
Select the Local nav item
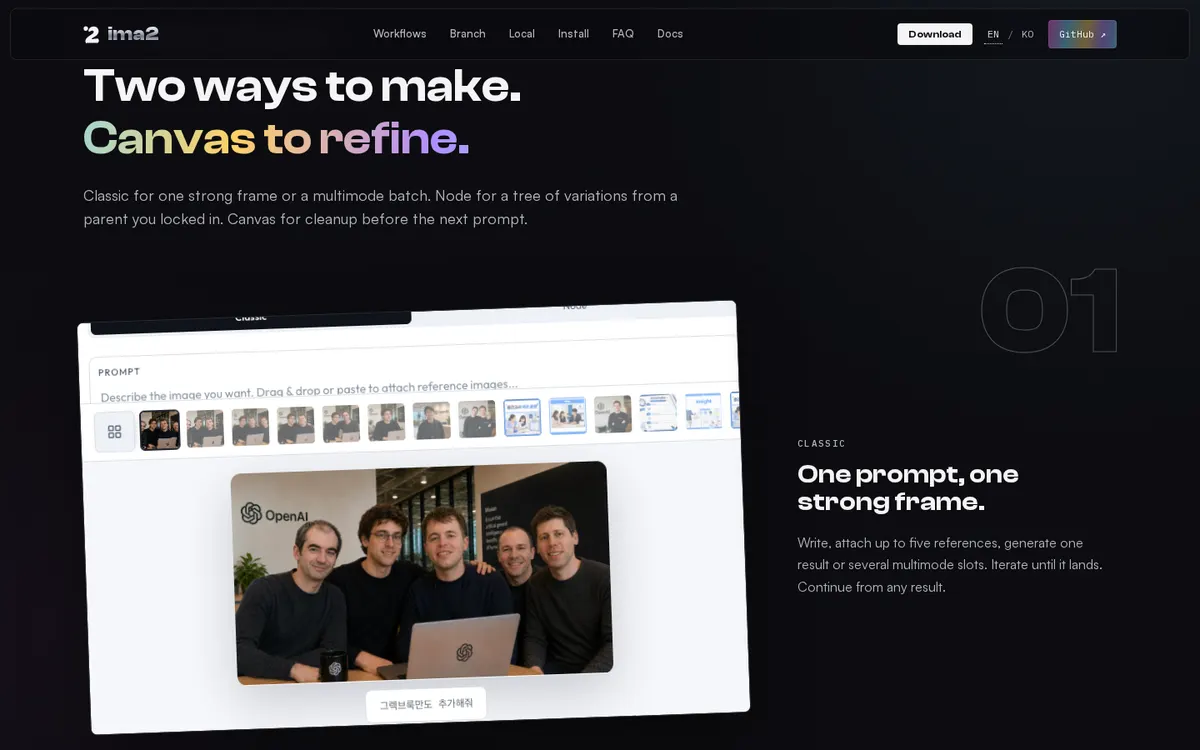click(x=522, y=34)
